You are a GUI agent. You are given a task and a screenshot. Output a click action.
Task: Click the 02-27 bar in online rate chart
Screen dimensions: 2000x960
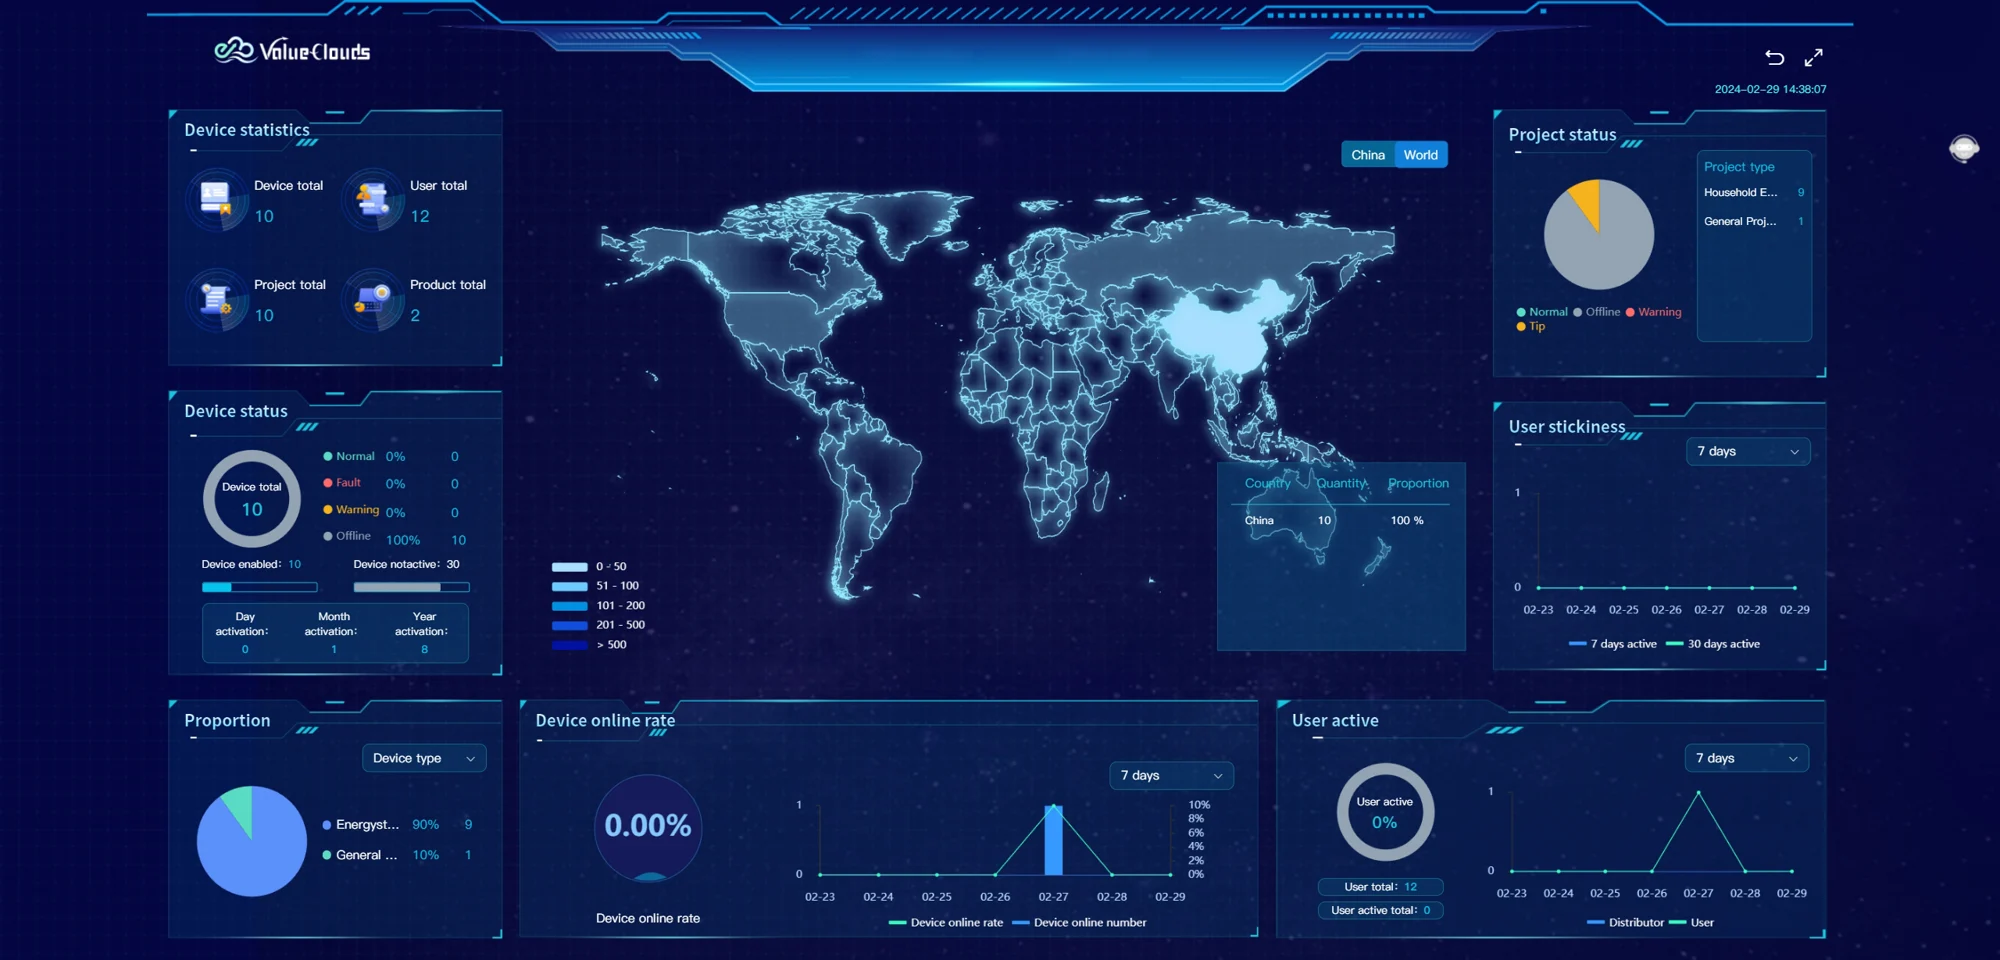point(1053,840)
